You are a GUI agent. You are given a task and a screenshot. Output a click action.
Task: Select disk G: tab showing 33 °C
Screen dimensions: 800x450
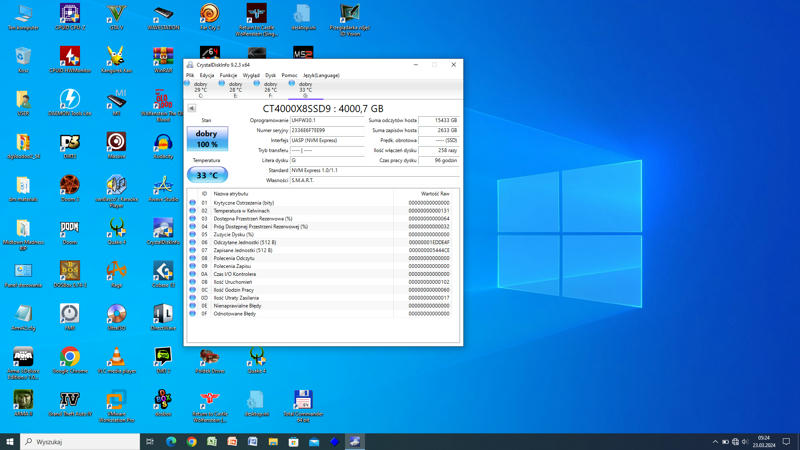coord(305,89)
